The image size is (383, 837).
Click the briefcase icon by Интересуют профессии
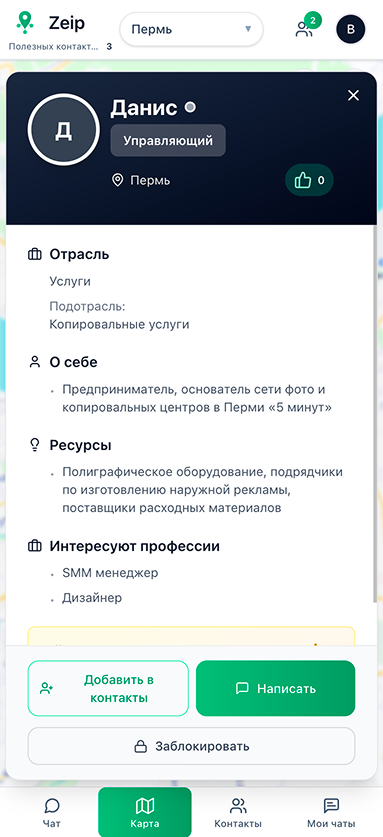[34, 547]
